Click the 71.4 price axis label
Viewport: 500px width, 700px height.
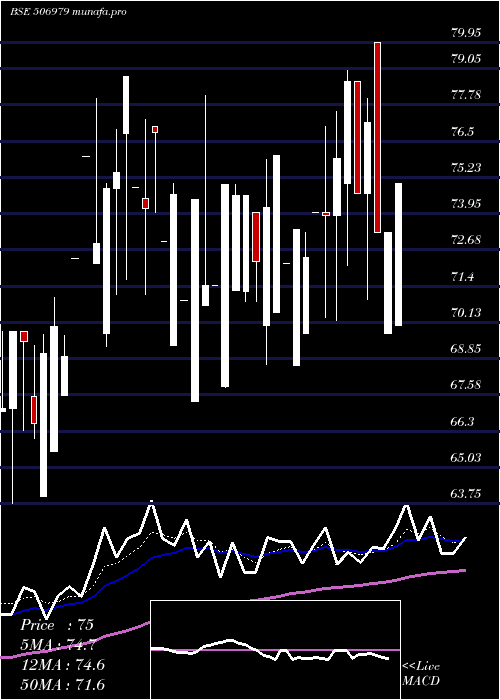pos(462,277)
